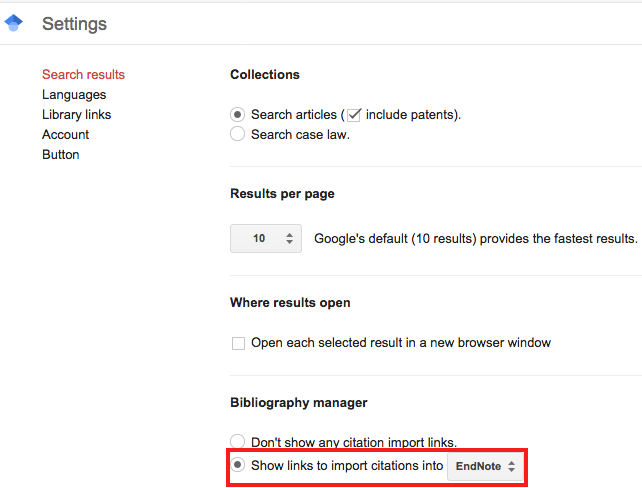
Task: Select the Search case law option
Action: pos(237,134)
